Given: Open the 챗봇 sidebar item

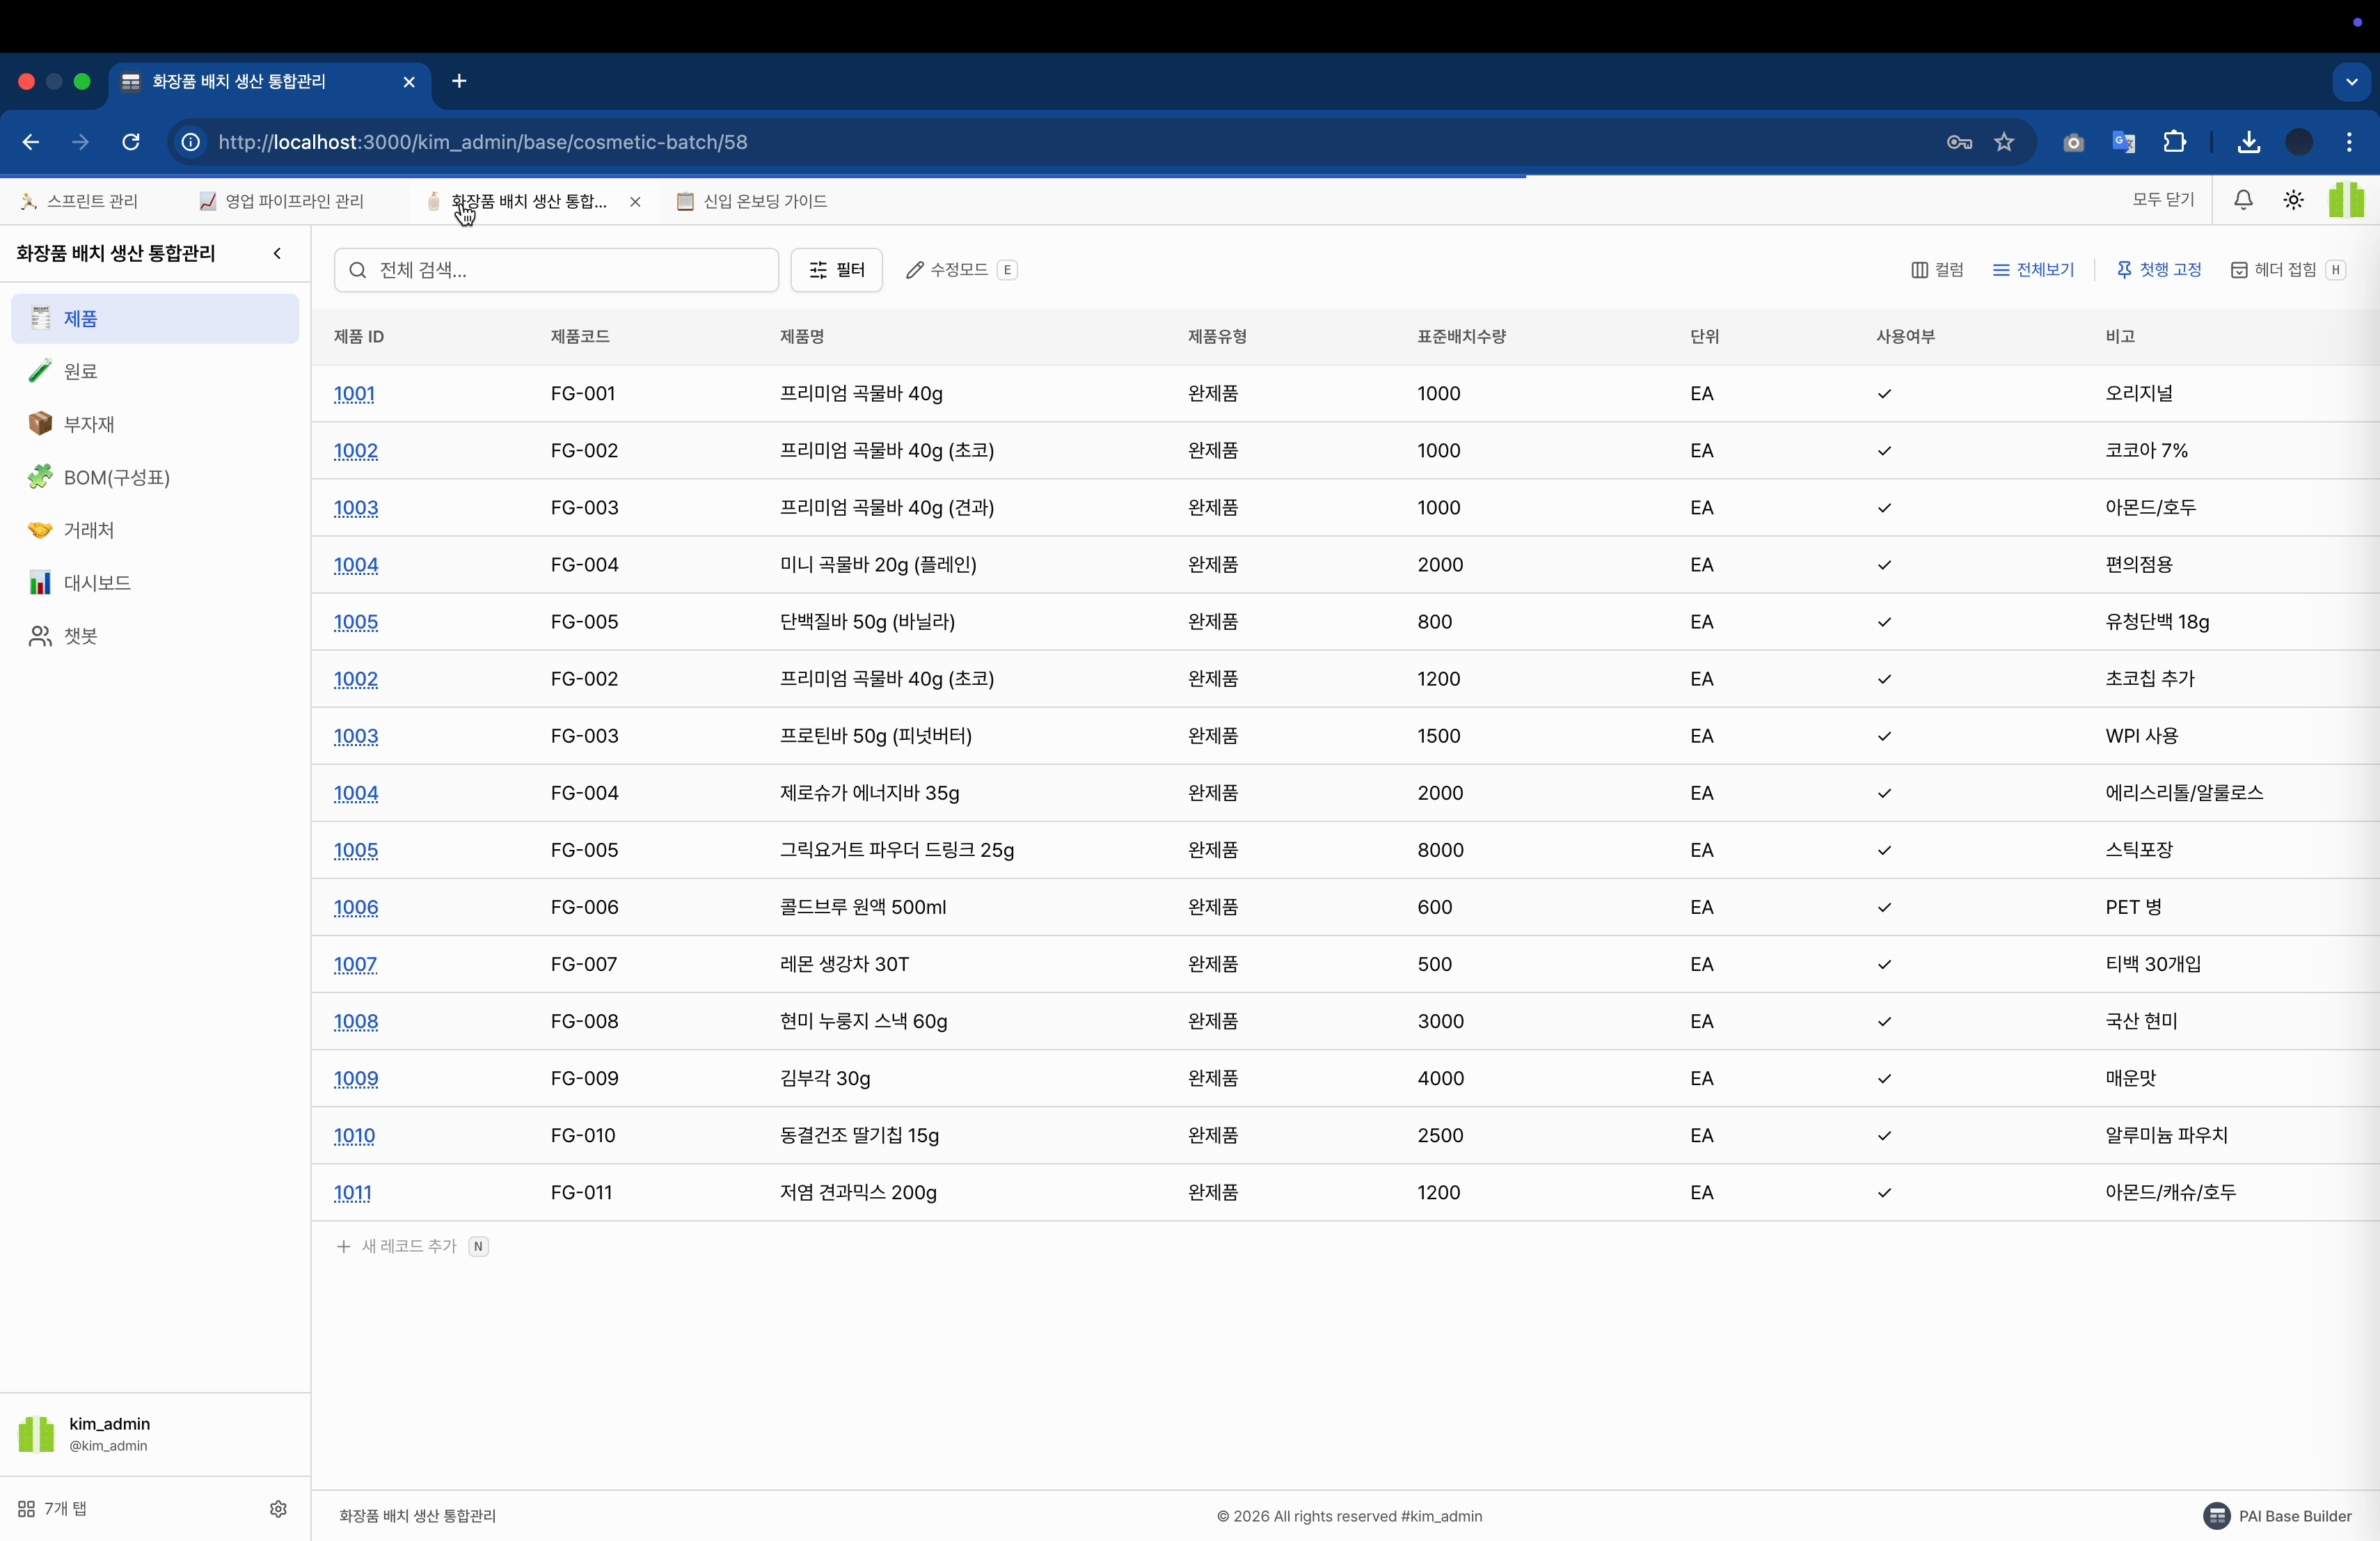Looking at the screenshot, I should pos(80,636).
